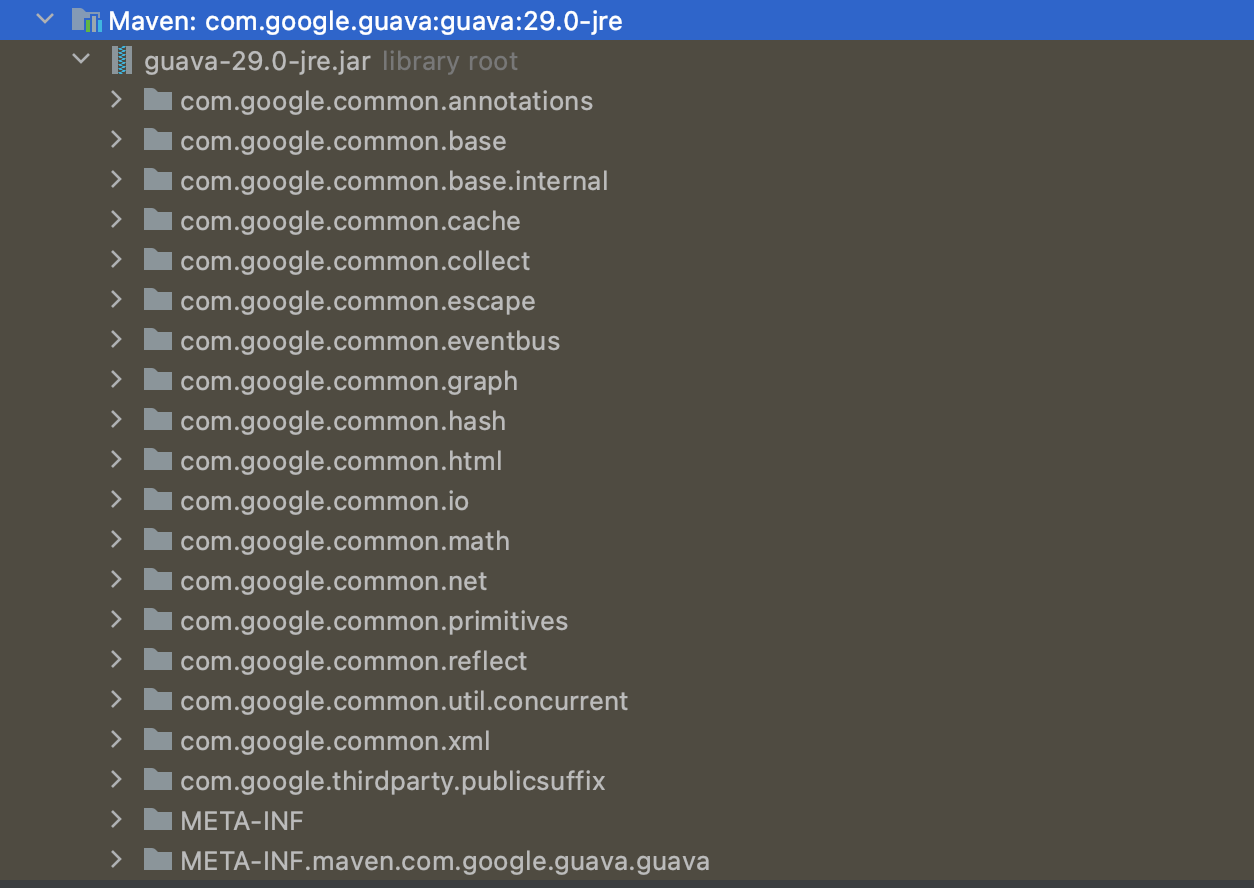Expand the com.google.common.collect package
This screenshot has width=1254, height=888.
116,260
